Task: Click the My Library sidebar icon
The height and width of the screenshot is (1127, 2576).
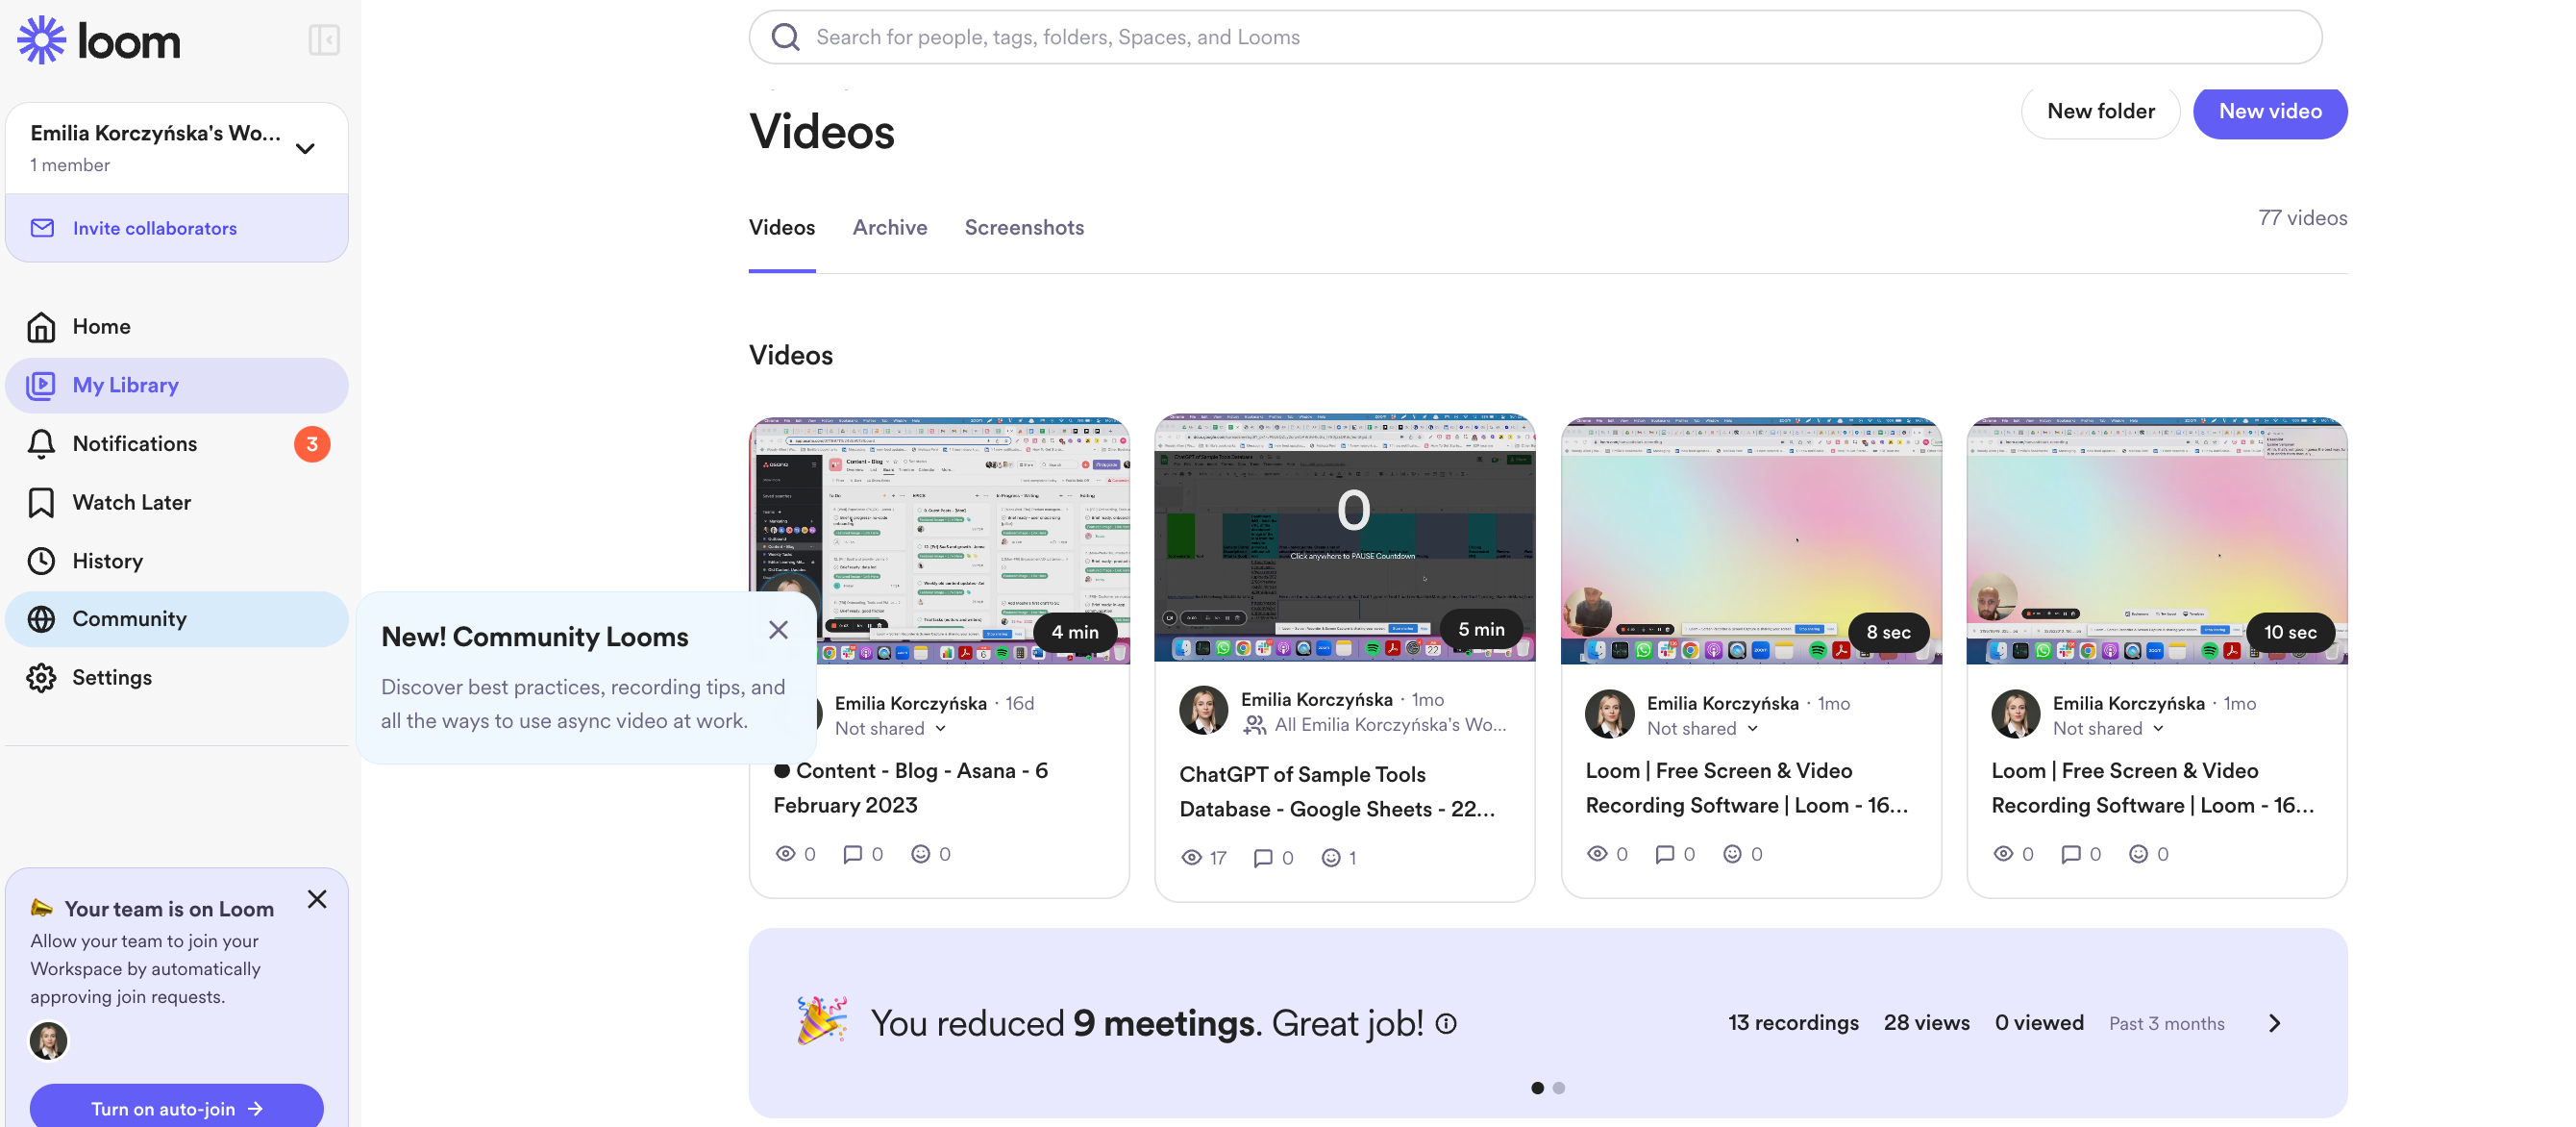Action: point(42,385)
